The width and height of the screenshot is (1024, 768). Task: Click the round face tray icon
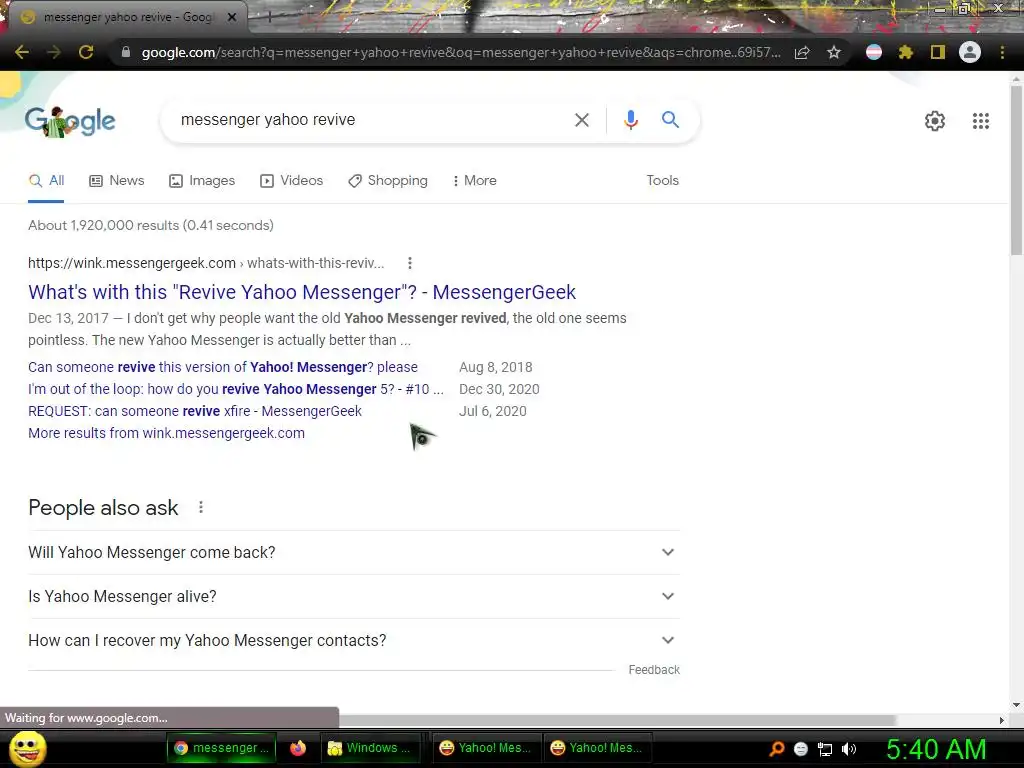[x=801, y=749]
